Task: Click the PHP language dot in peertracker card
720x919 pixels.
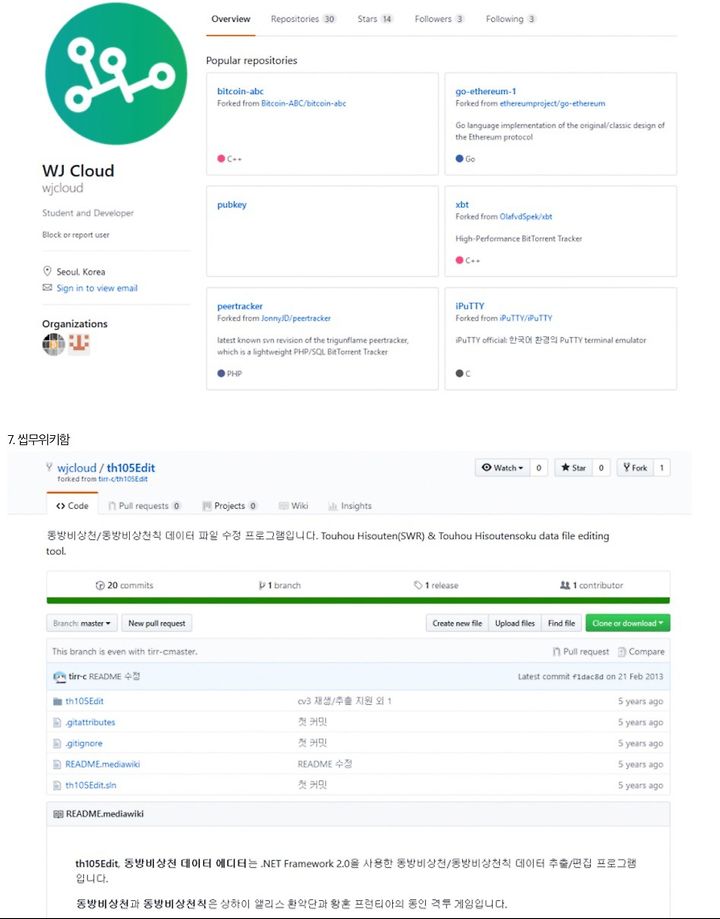Action: 221,373
